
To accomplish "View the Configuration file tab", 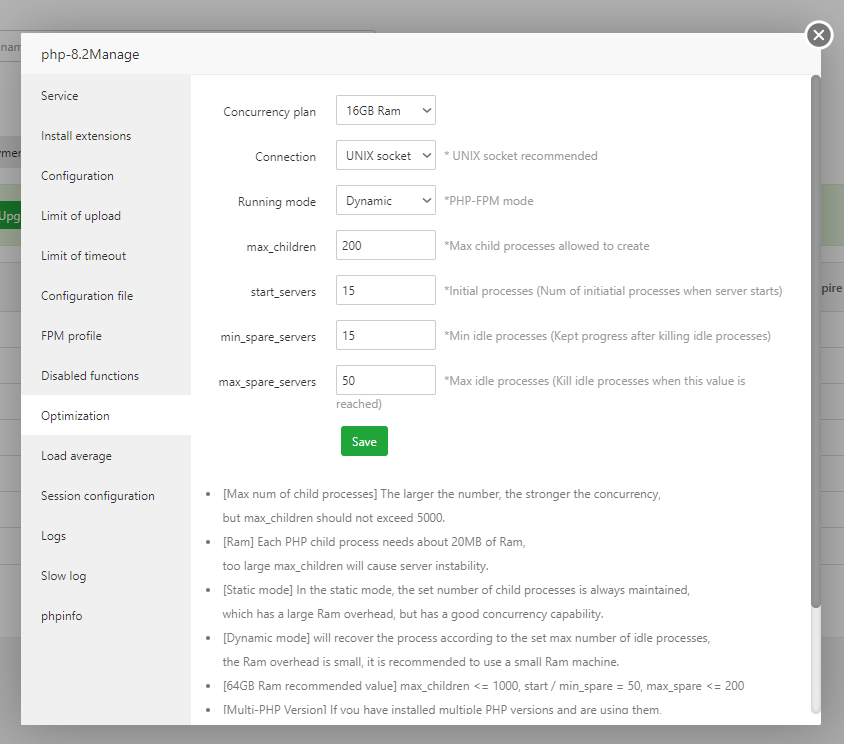I will tap(87, 296).
